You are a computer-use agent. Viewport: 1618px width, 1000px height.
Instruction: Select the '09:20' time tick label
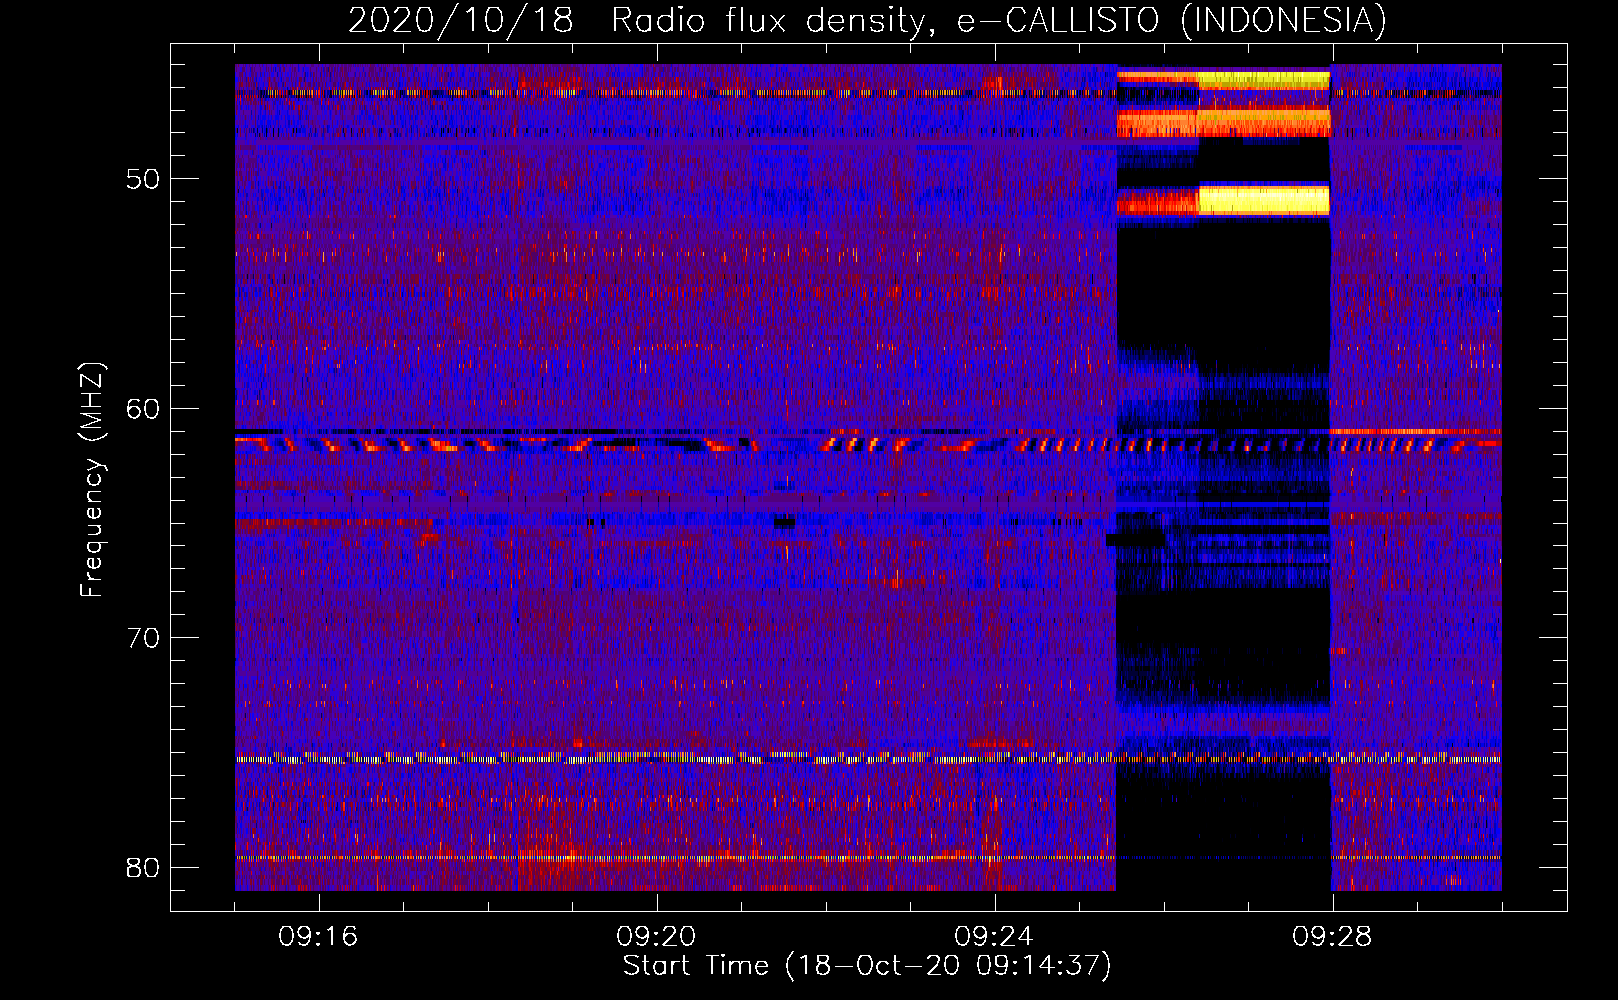coord(656,937)
